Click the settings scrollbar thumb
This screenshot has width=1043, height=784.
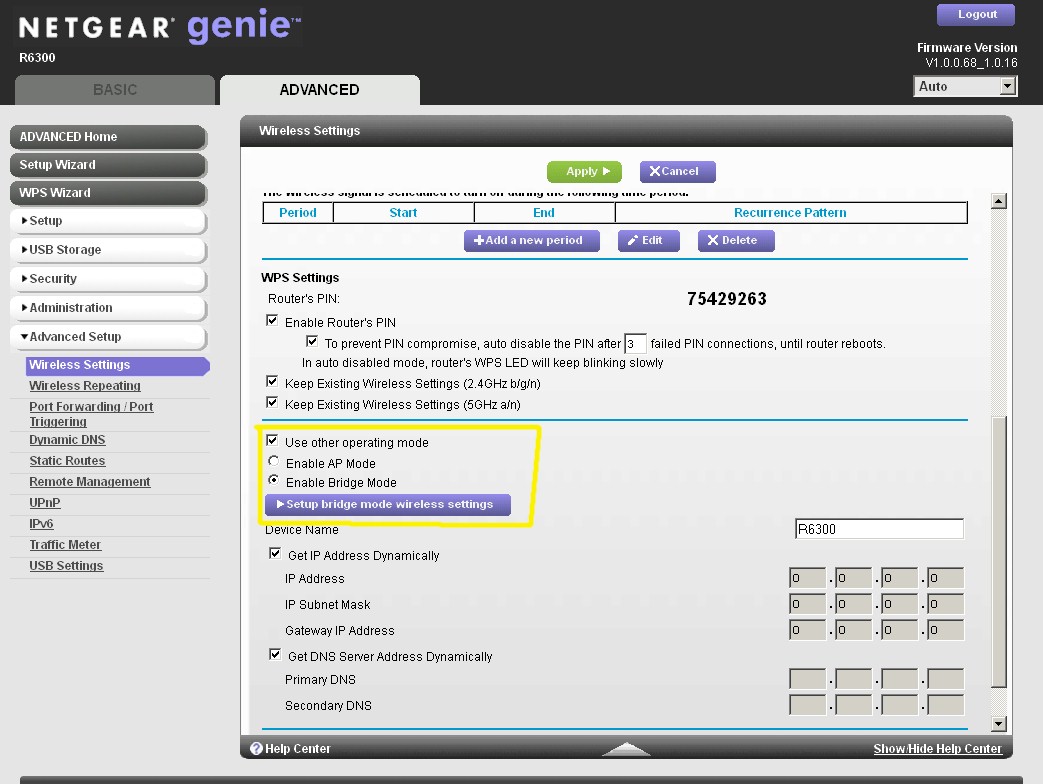coord(998,552)
